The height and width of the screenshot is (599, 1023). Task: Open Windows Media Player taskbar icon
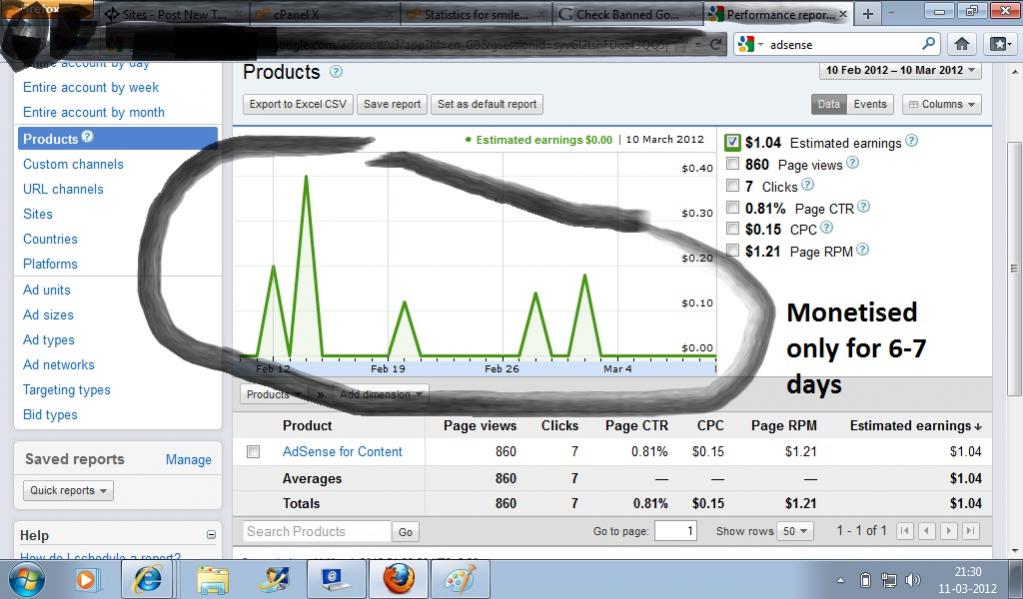pyautogui.click(x=87, y=579)
